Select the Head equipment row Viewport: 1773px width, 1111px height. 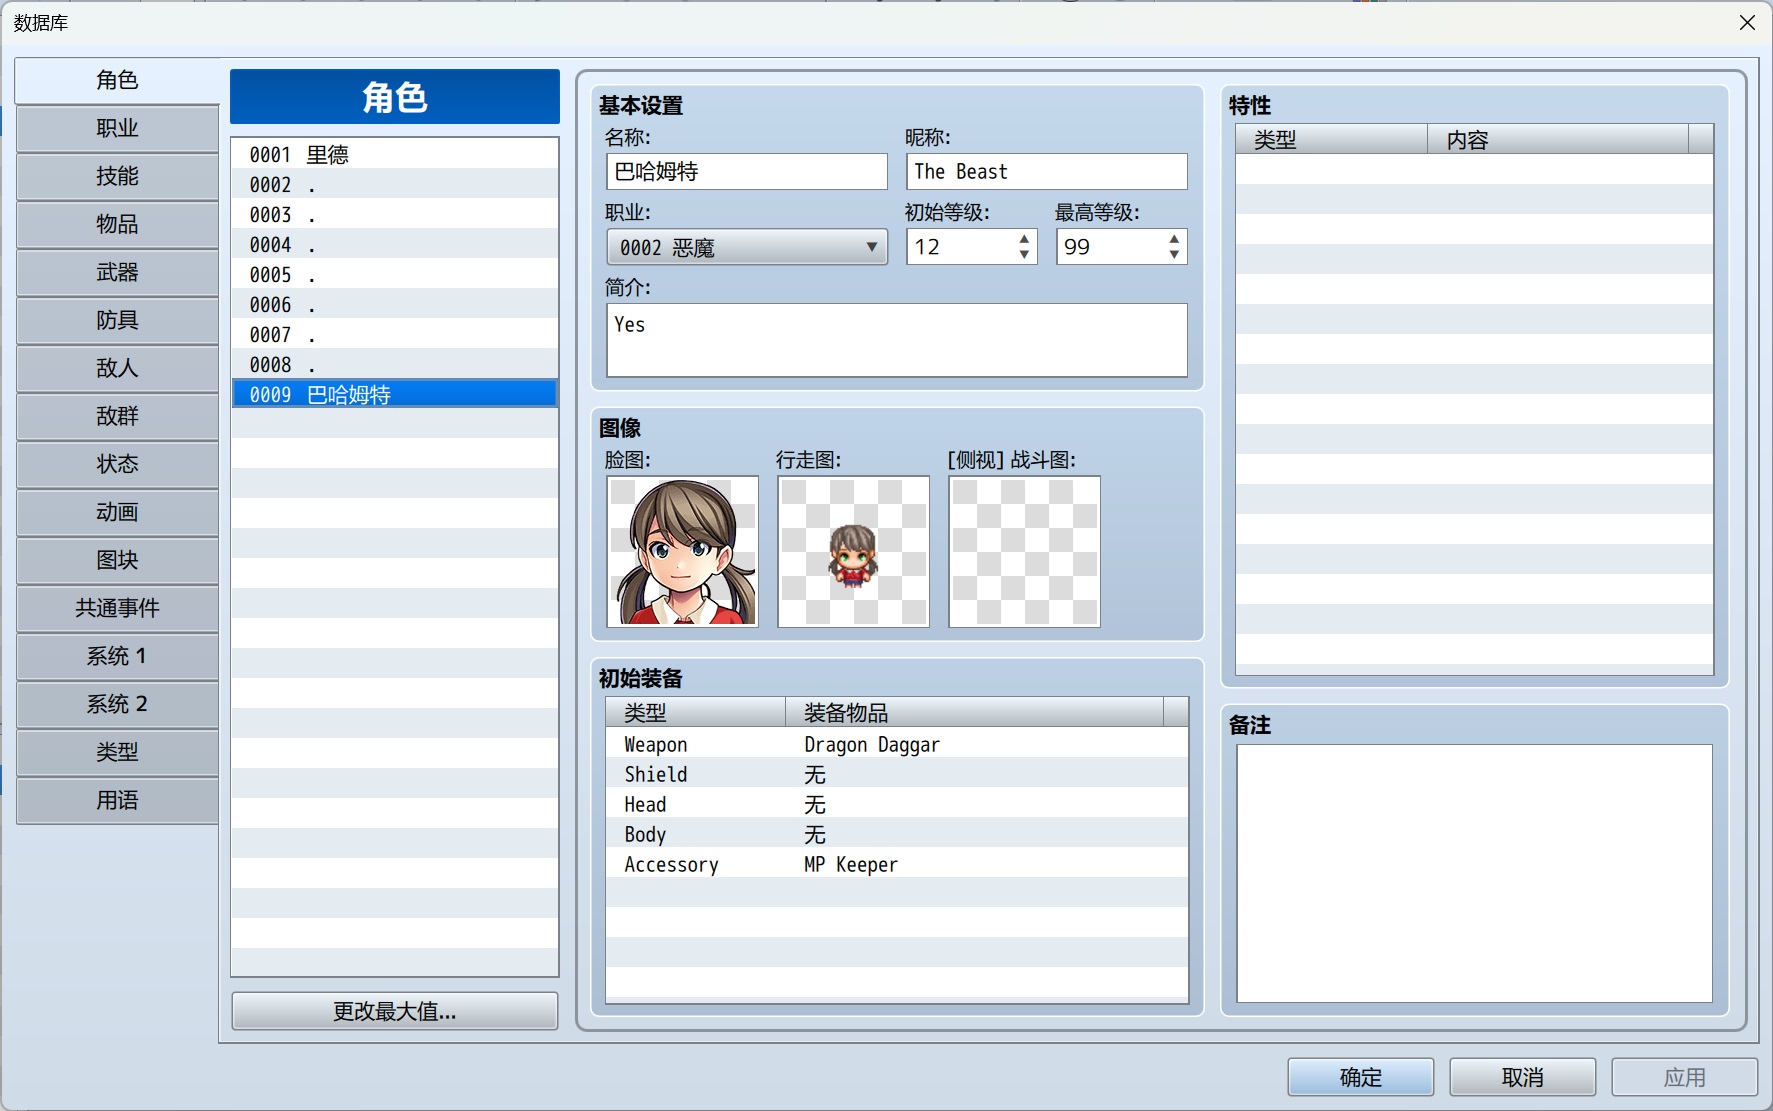click(x=897, y=804)
